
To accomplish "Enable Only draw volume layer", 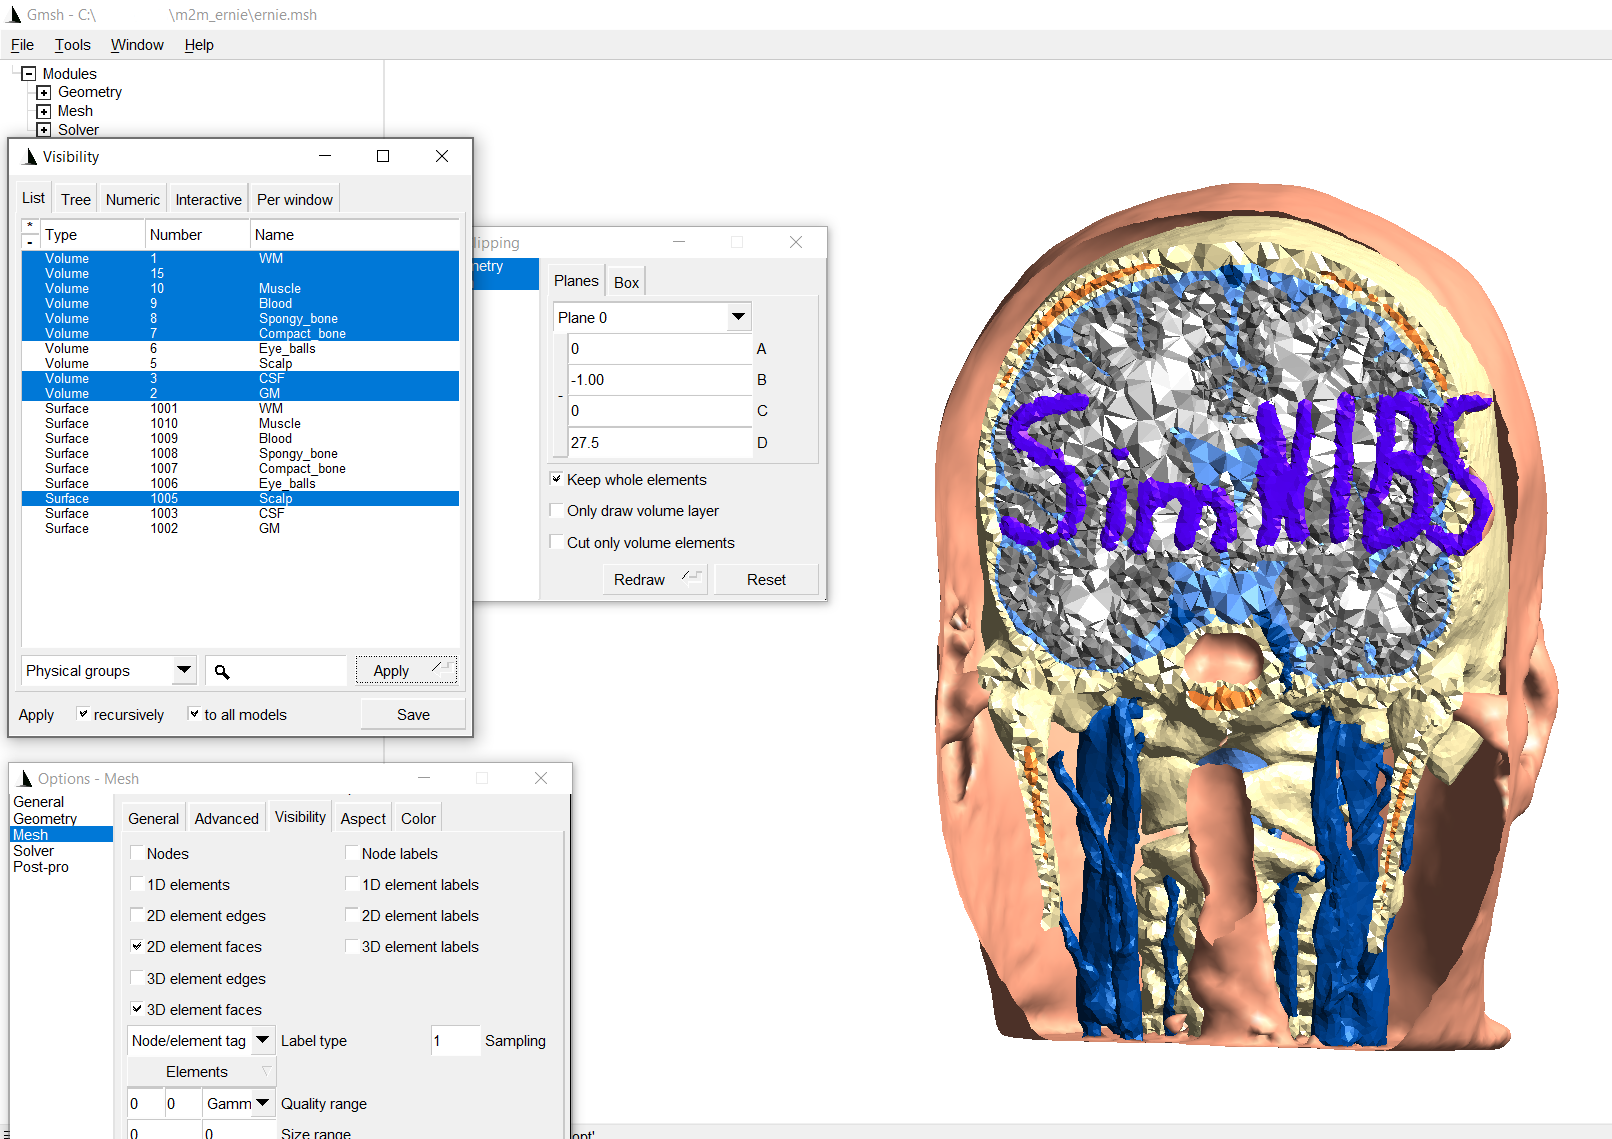I will 557,510.
